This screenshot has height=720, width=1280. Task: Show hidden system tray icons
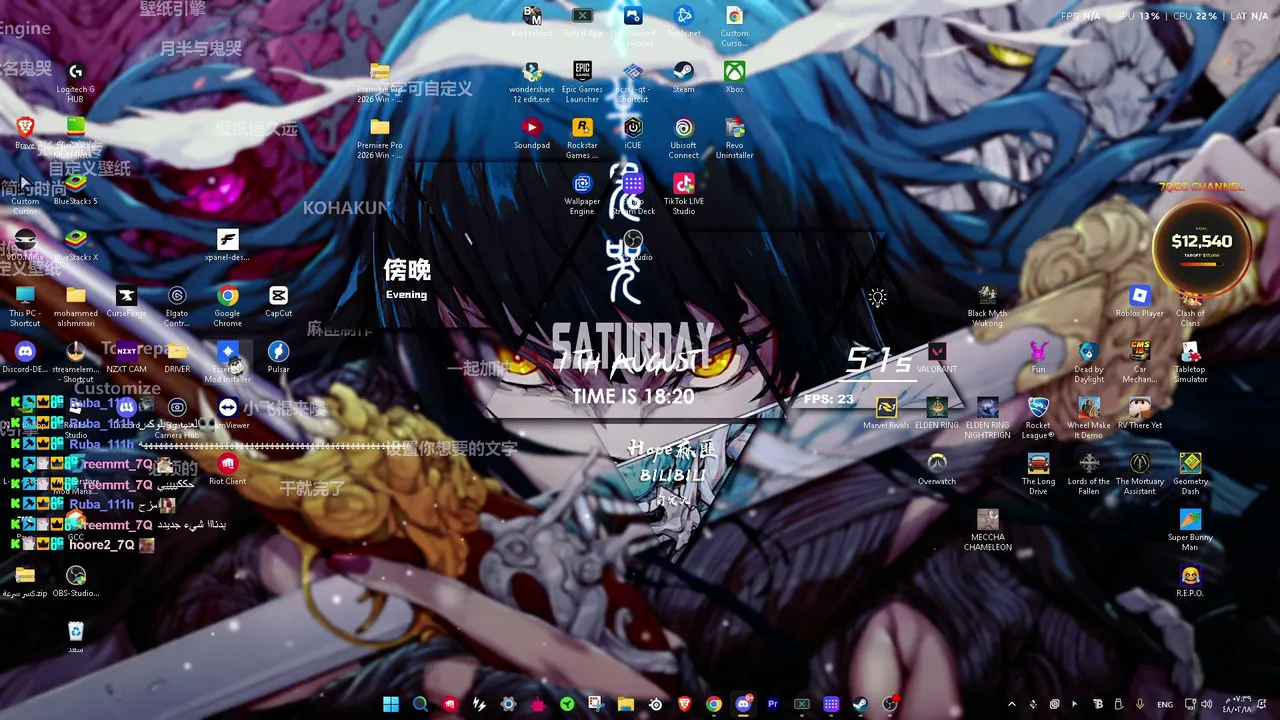click(x=1011, y=704)
